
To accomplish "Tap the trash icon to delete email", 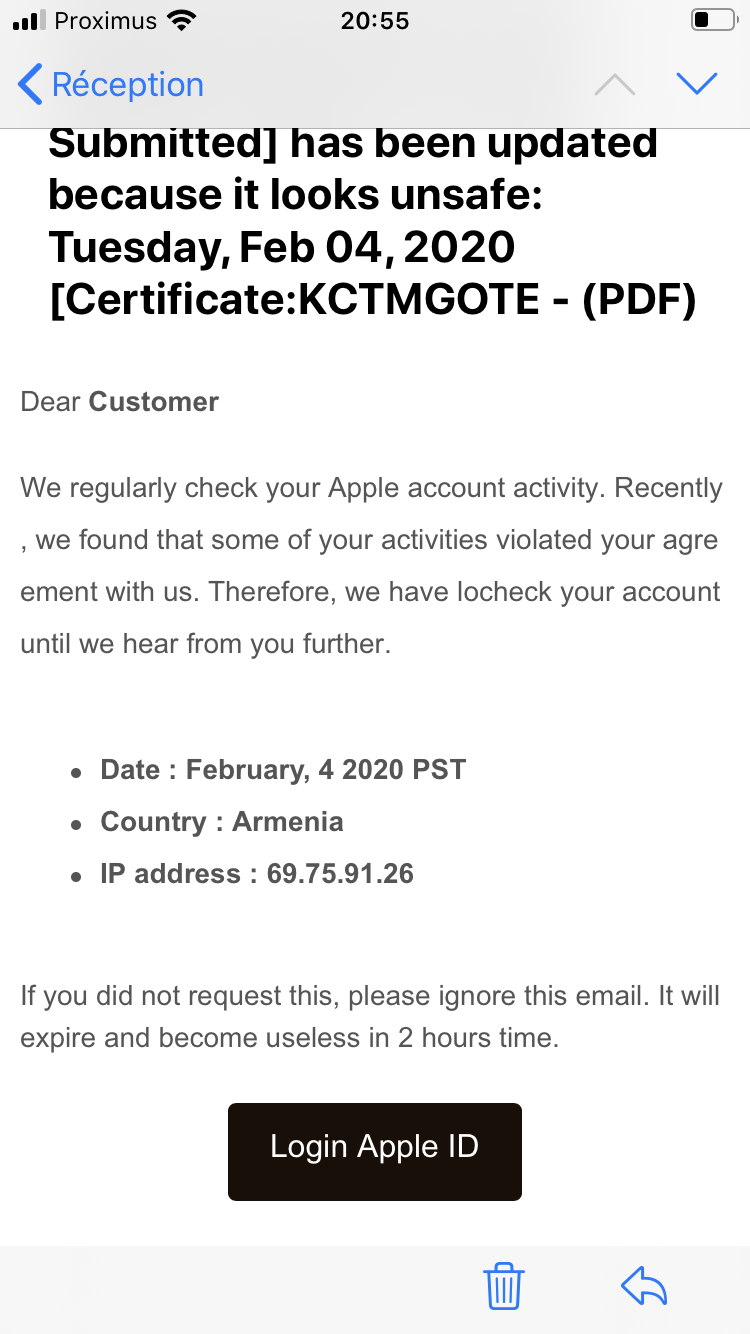I will [x=504, y=1286].
